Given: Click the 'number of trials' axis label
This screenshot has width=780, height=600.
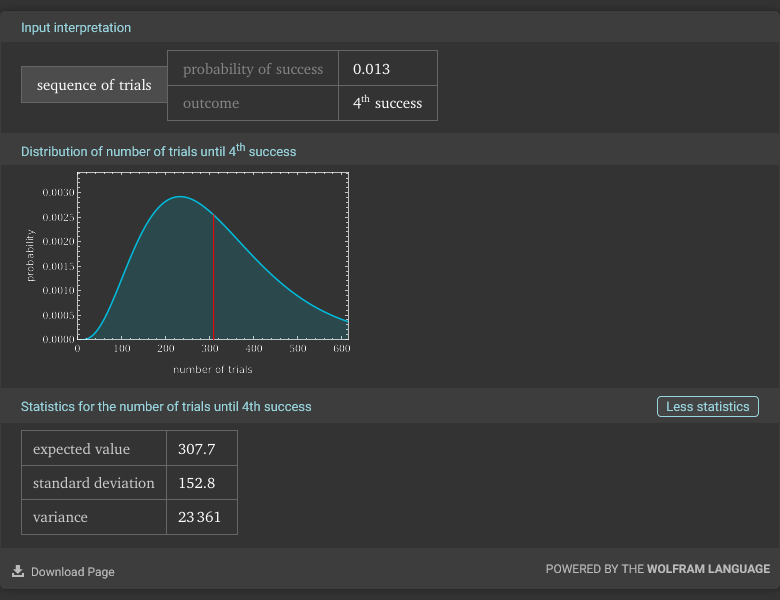Looking at the screenshot, I should click(212, 370).
